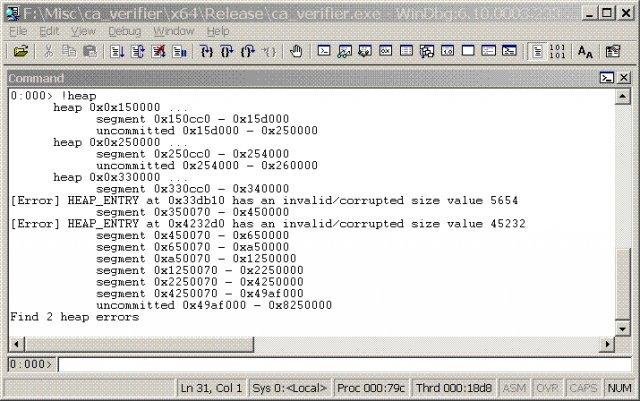Open the Edit menu
The image size is (640, 401).
click(49, 31)
